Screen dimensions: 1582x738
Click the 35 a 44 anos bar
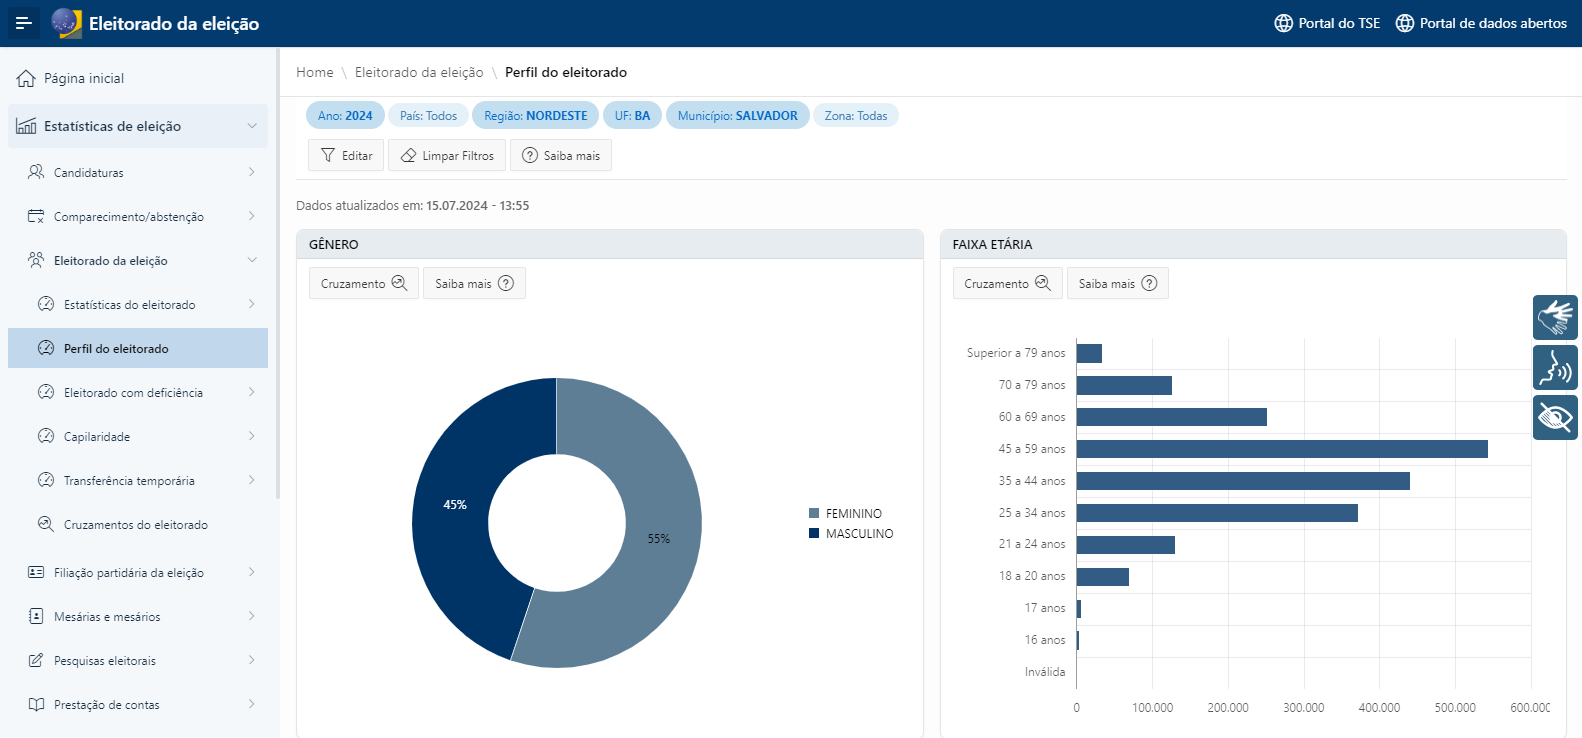[x=1243, y=481]
